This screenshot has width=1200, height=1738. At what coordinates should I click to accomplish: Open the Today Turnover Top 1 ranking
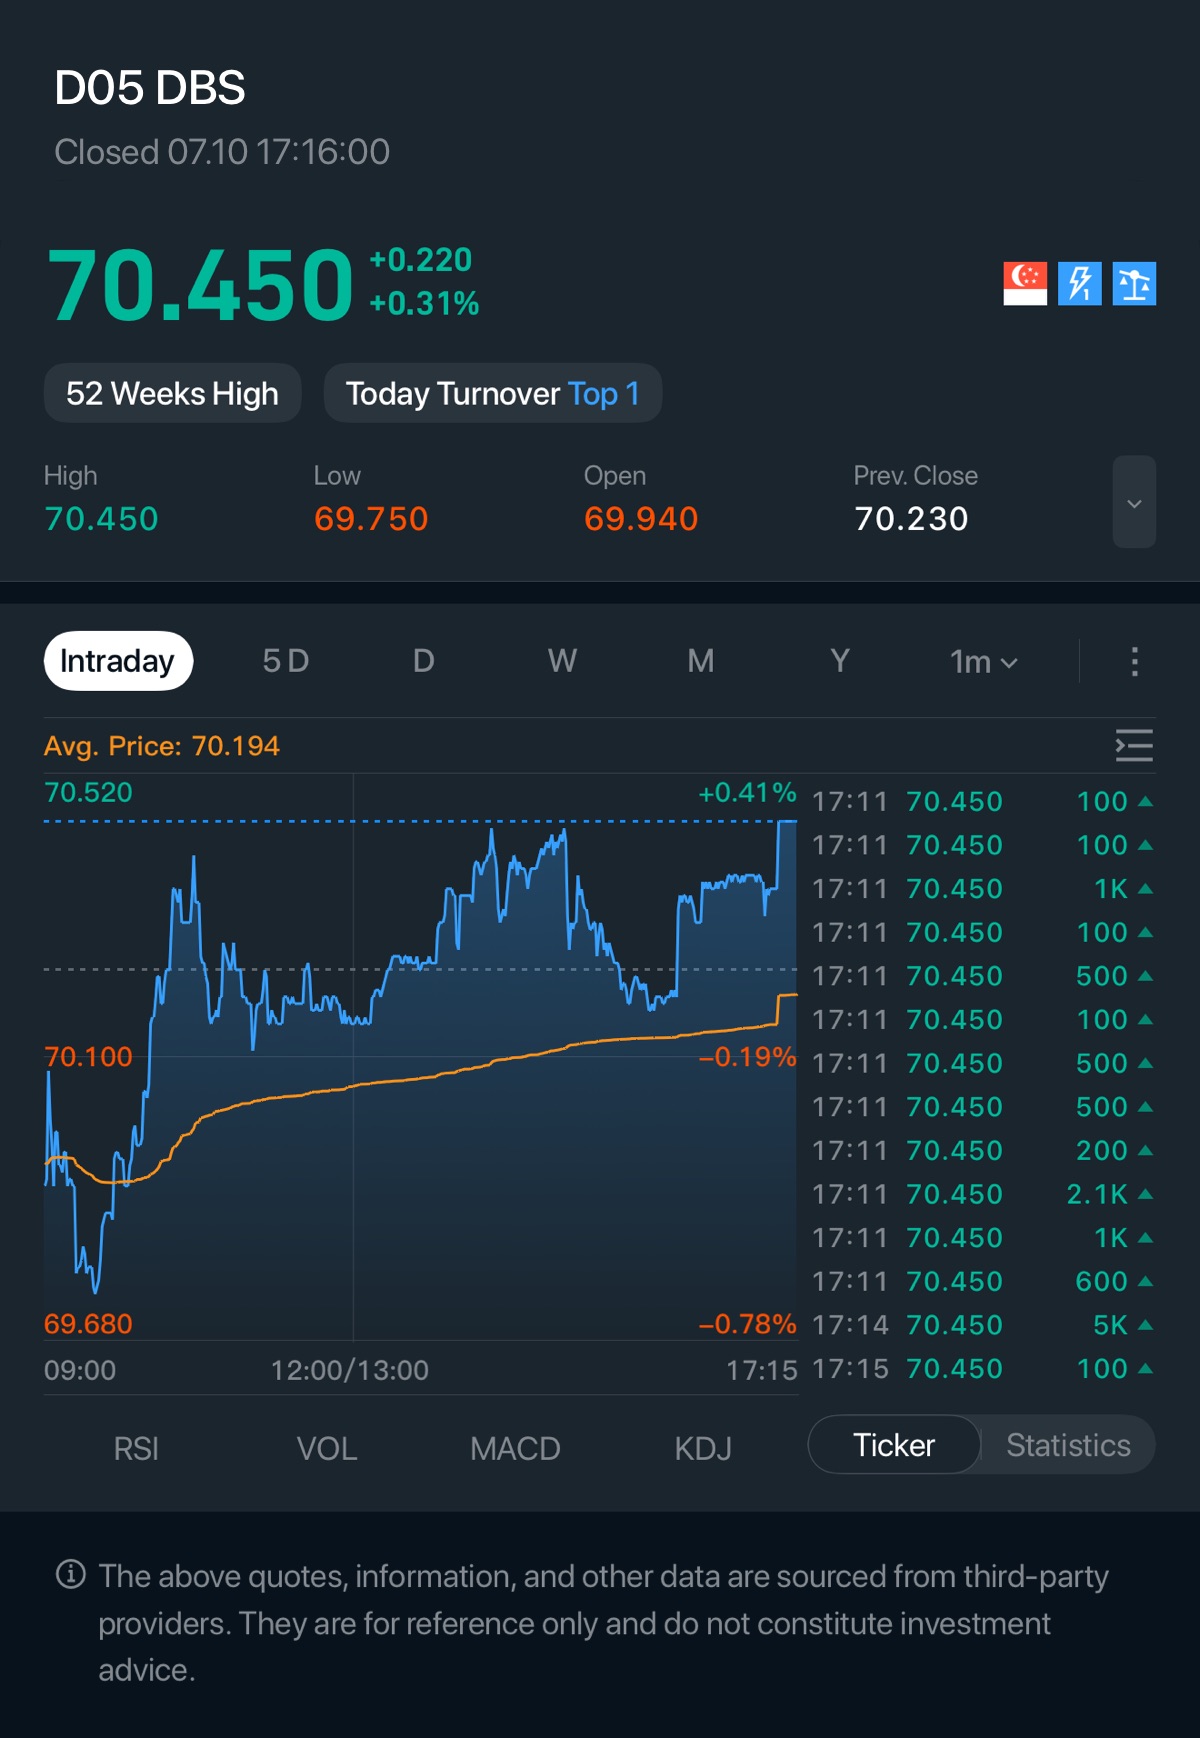493,393
